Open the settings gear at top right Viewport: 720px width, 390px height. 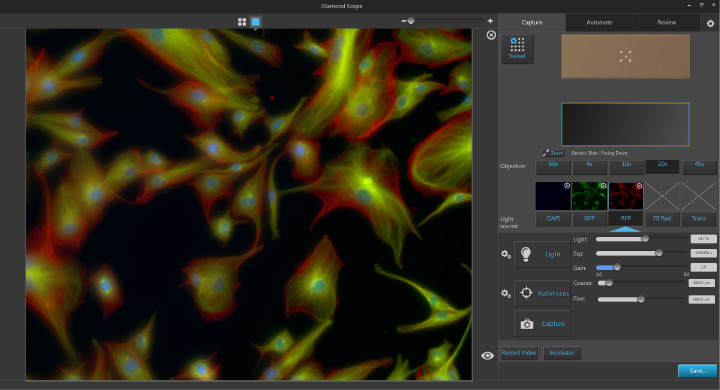pyautogui.click(x=710, y=23)
